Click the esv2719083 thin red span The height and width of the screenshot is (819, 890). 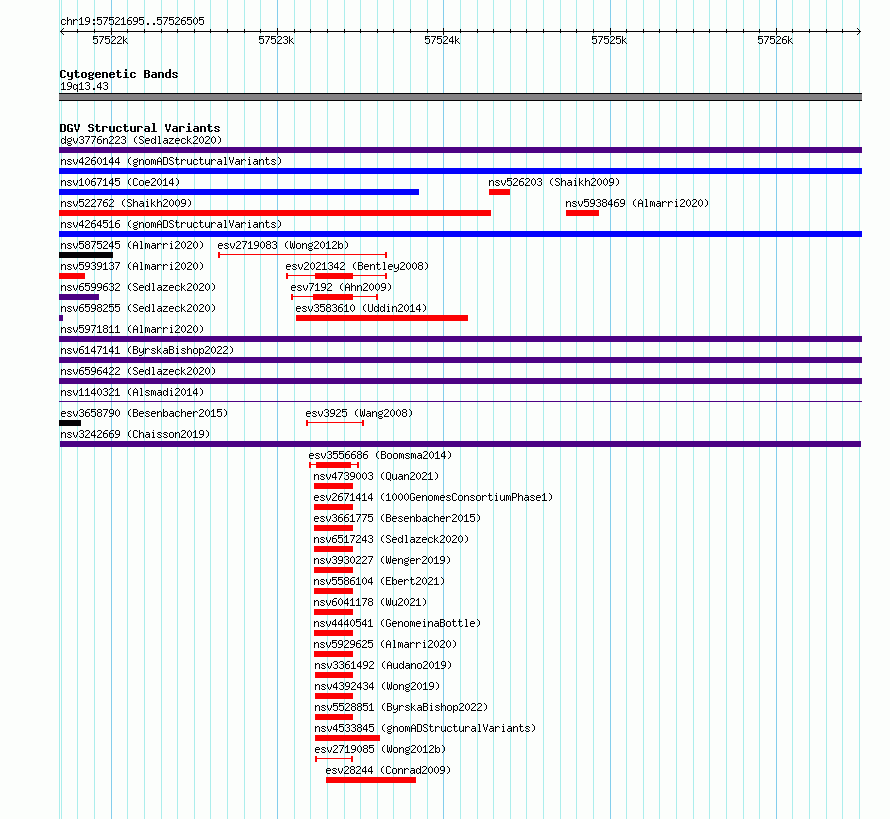tap(303, 255)
